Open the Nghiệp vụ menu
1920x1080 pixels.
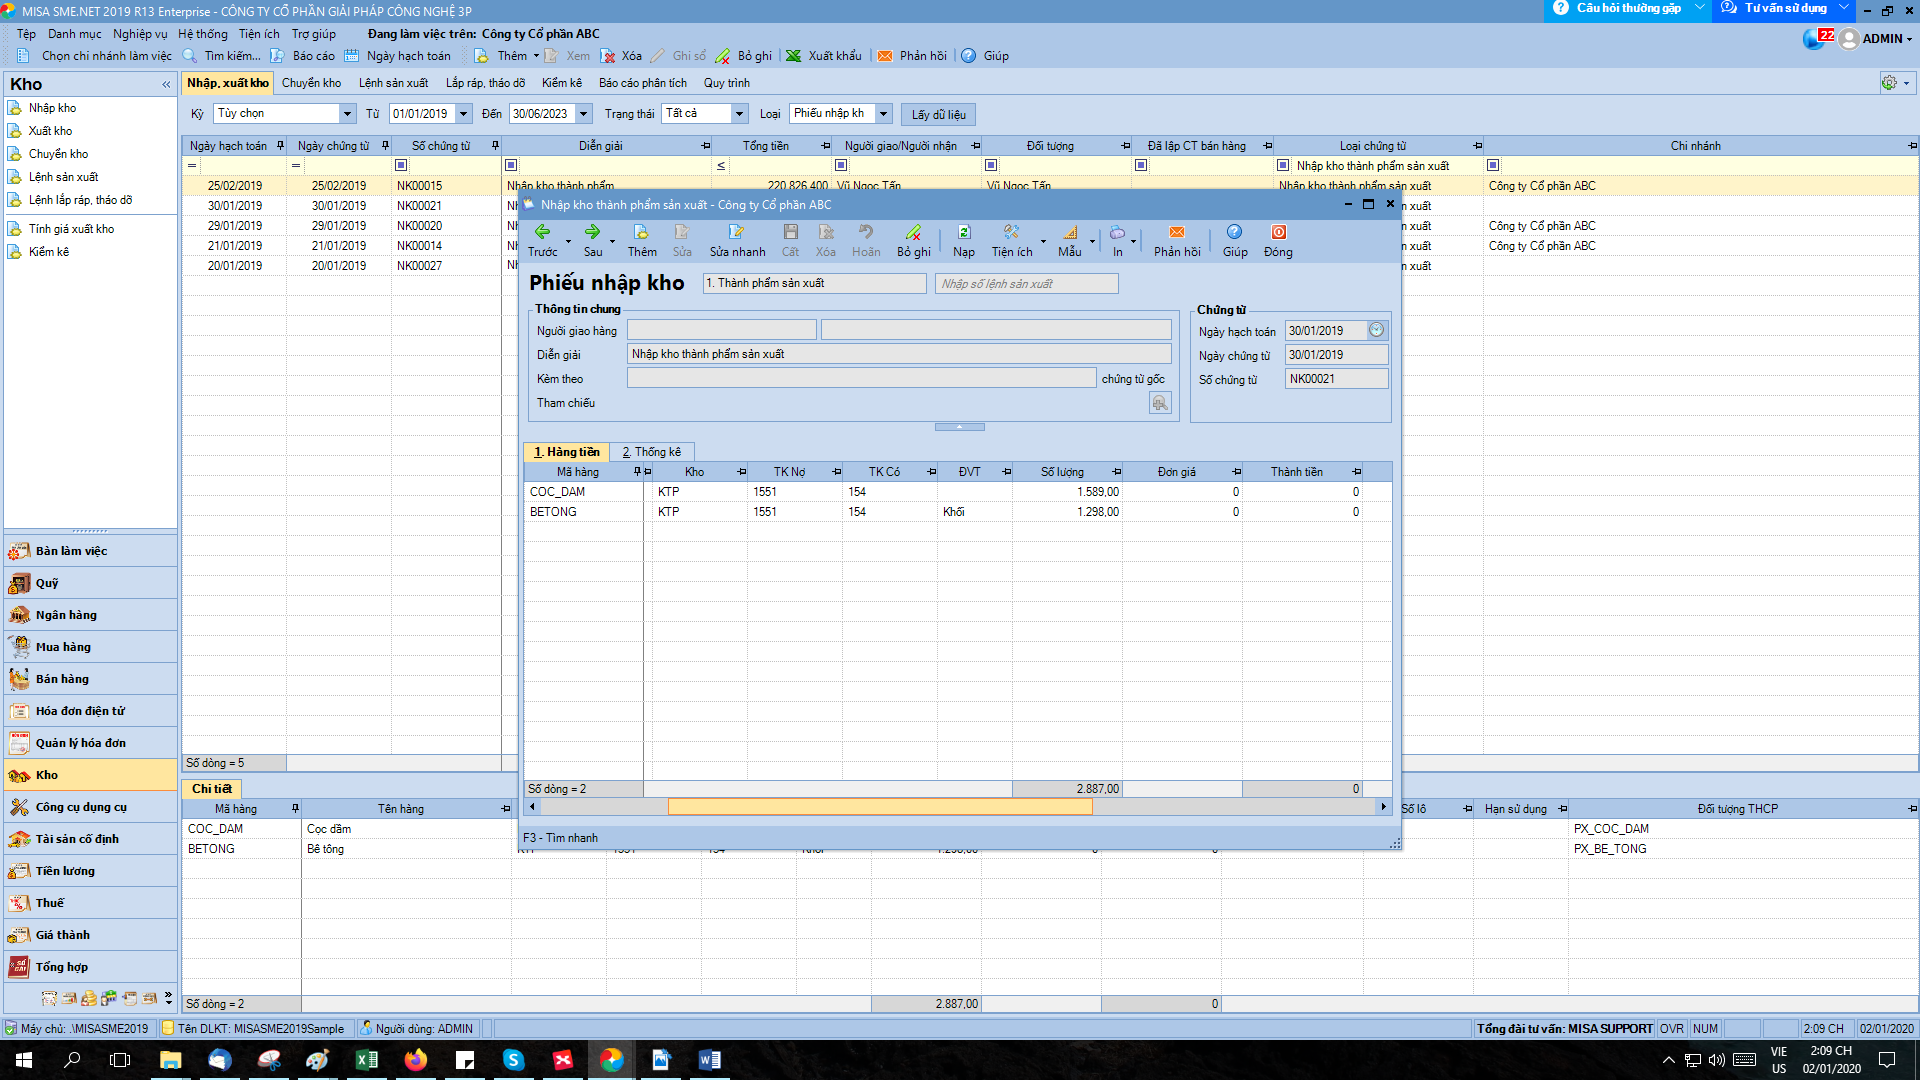[140, 34]
